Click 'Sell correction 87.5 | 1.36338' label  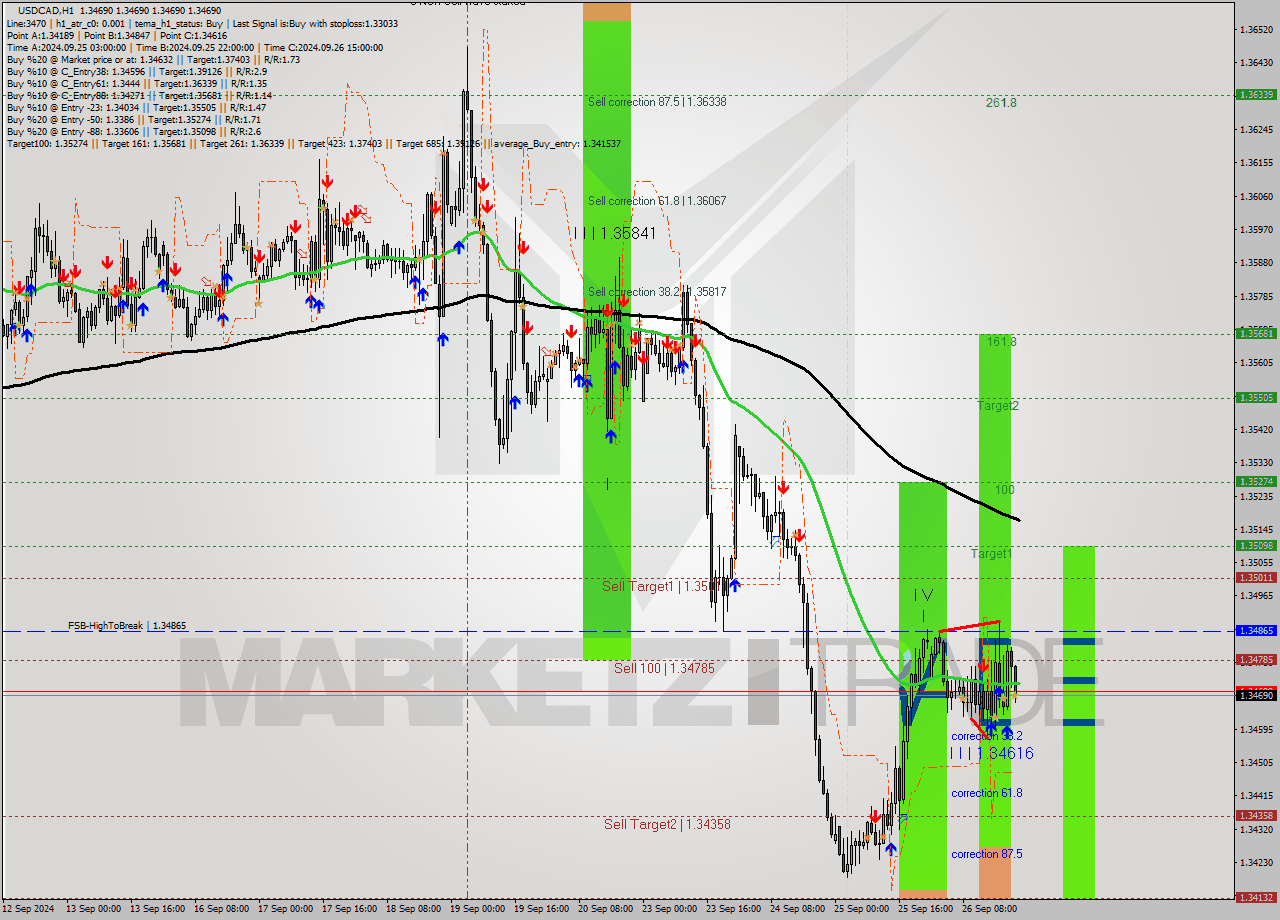(657, 102)
